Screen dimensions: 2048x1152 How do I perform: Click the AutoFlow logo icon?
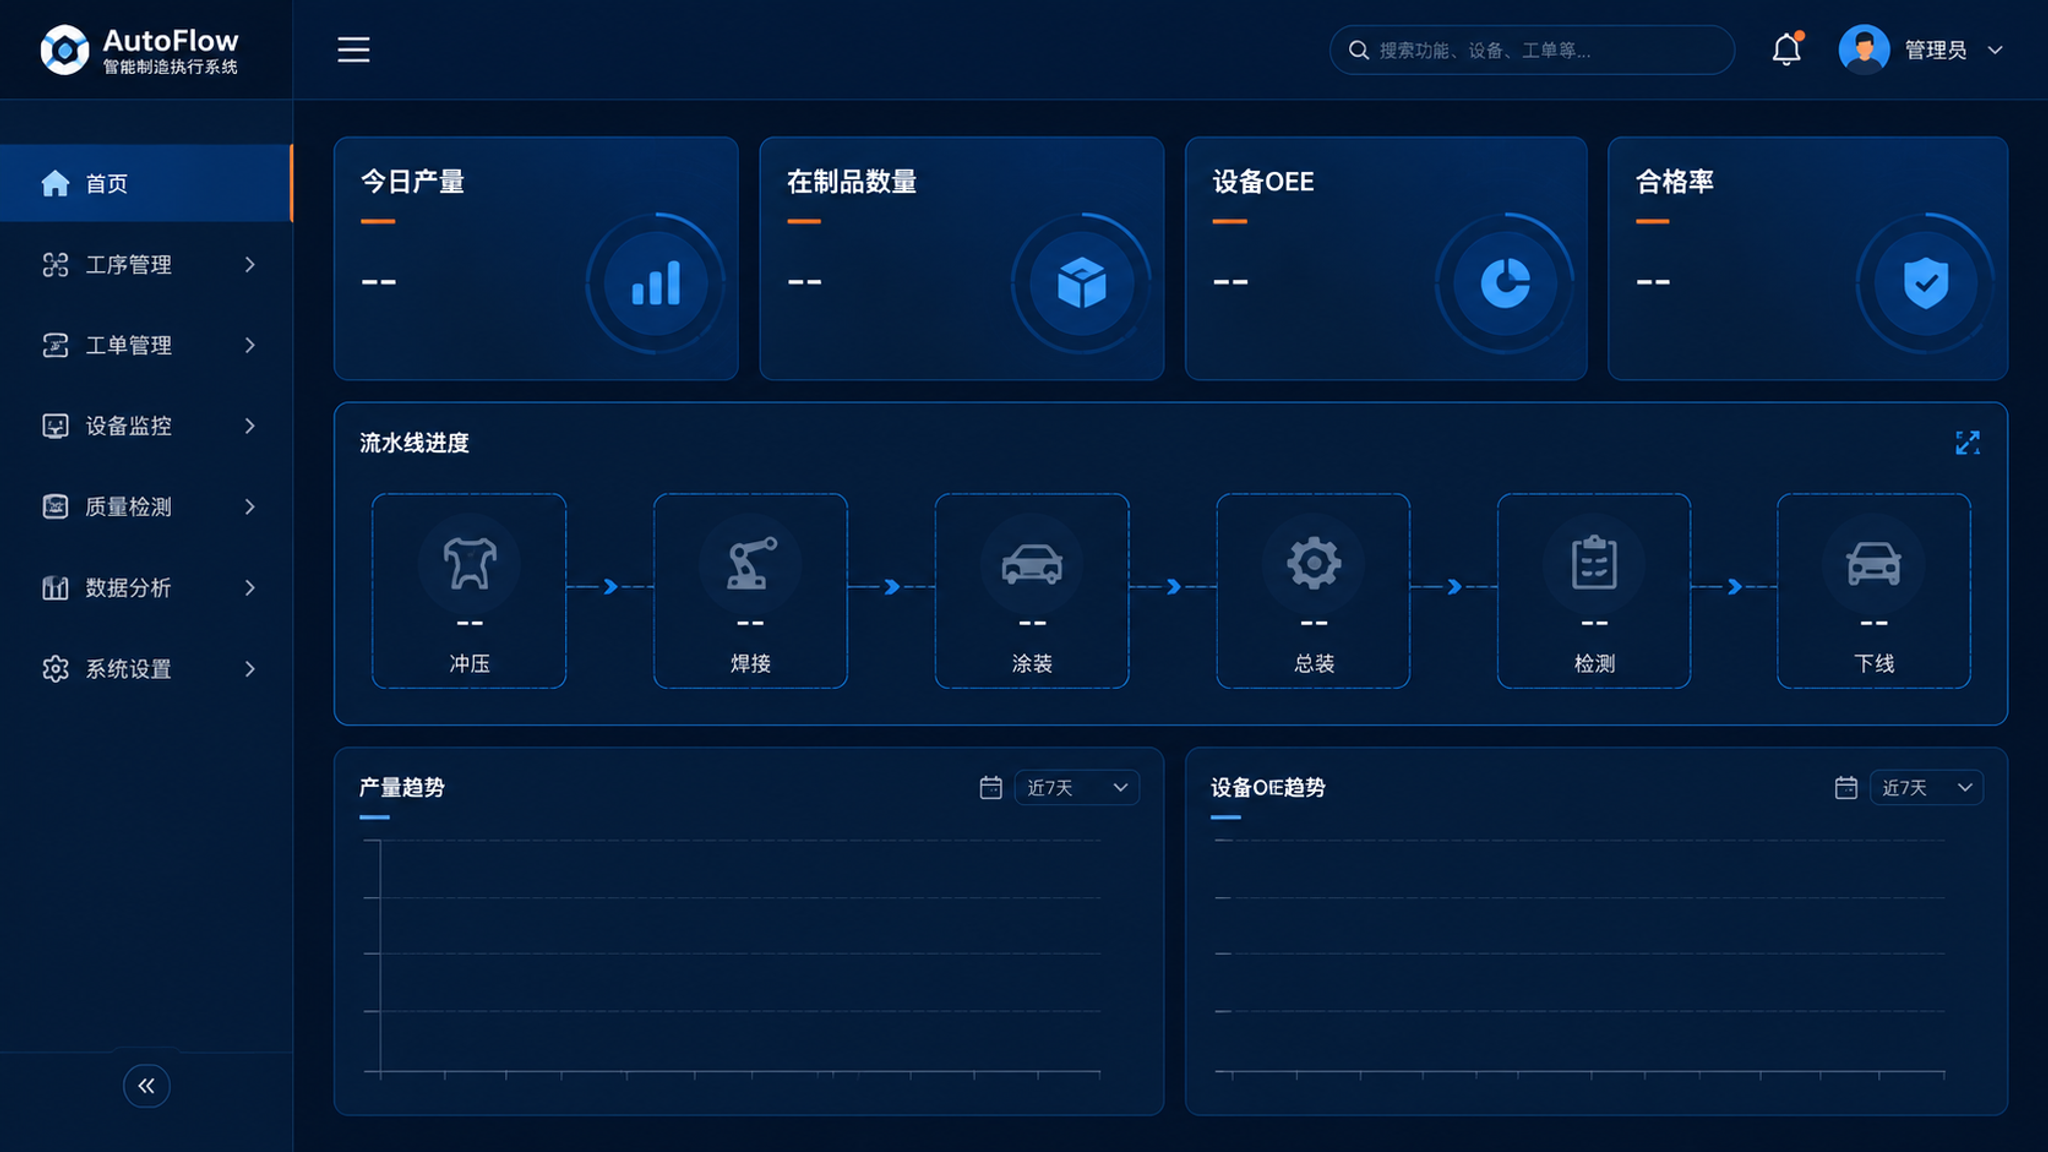65,49
